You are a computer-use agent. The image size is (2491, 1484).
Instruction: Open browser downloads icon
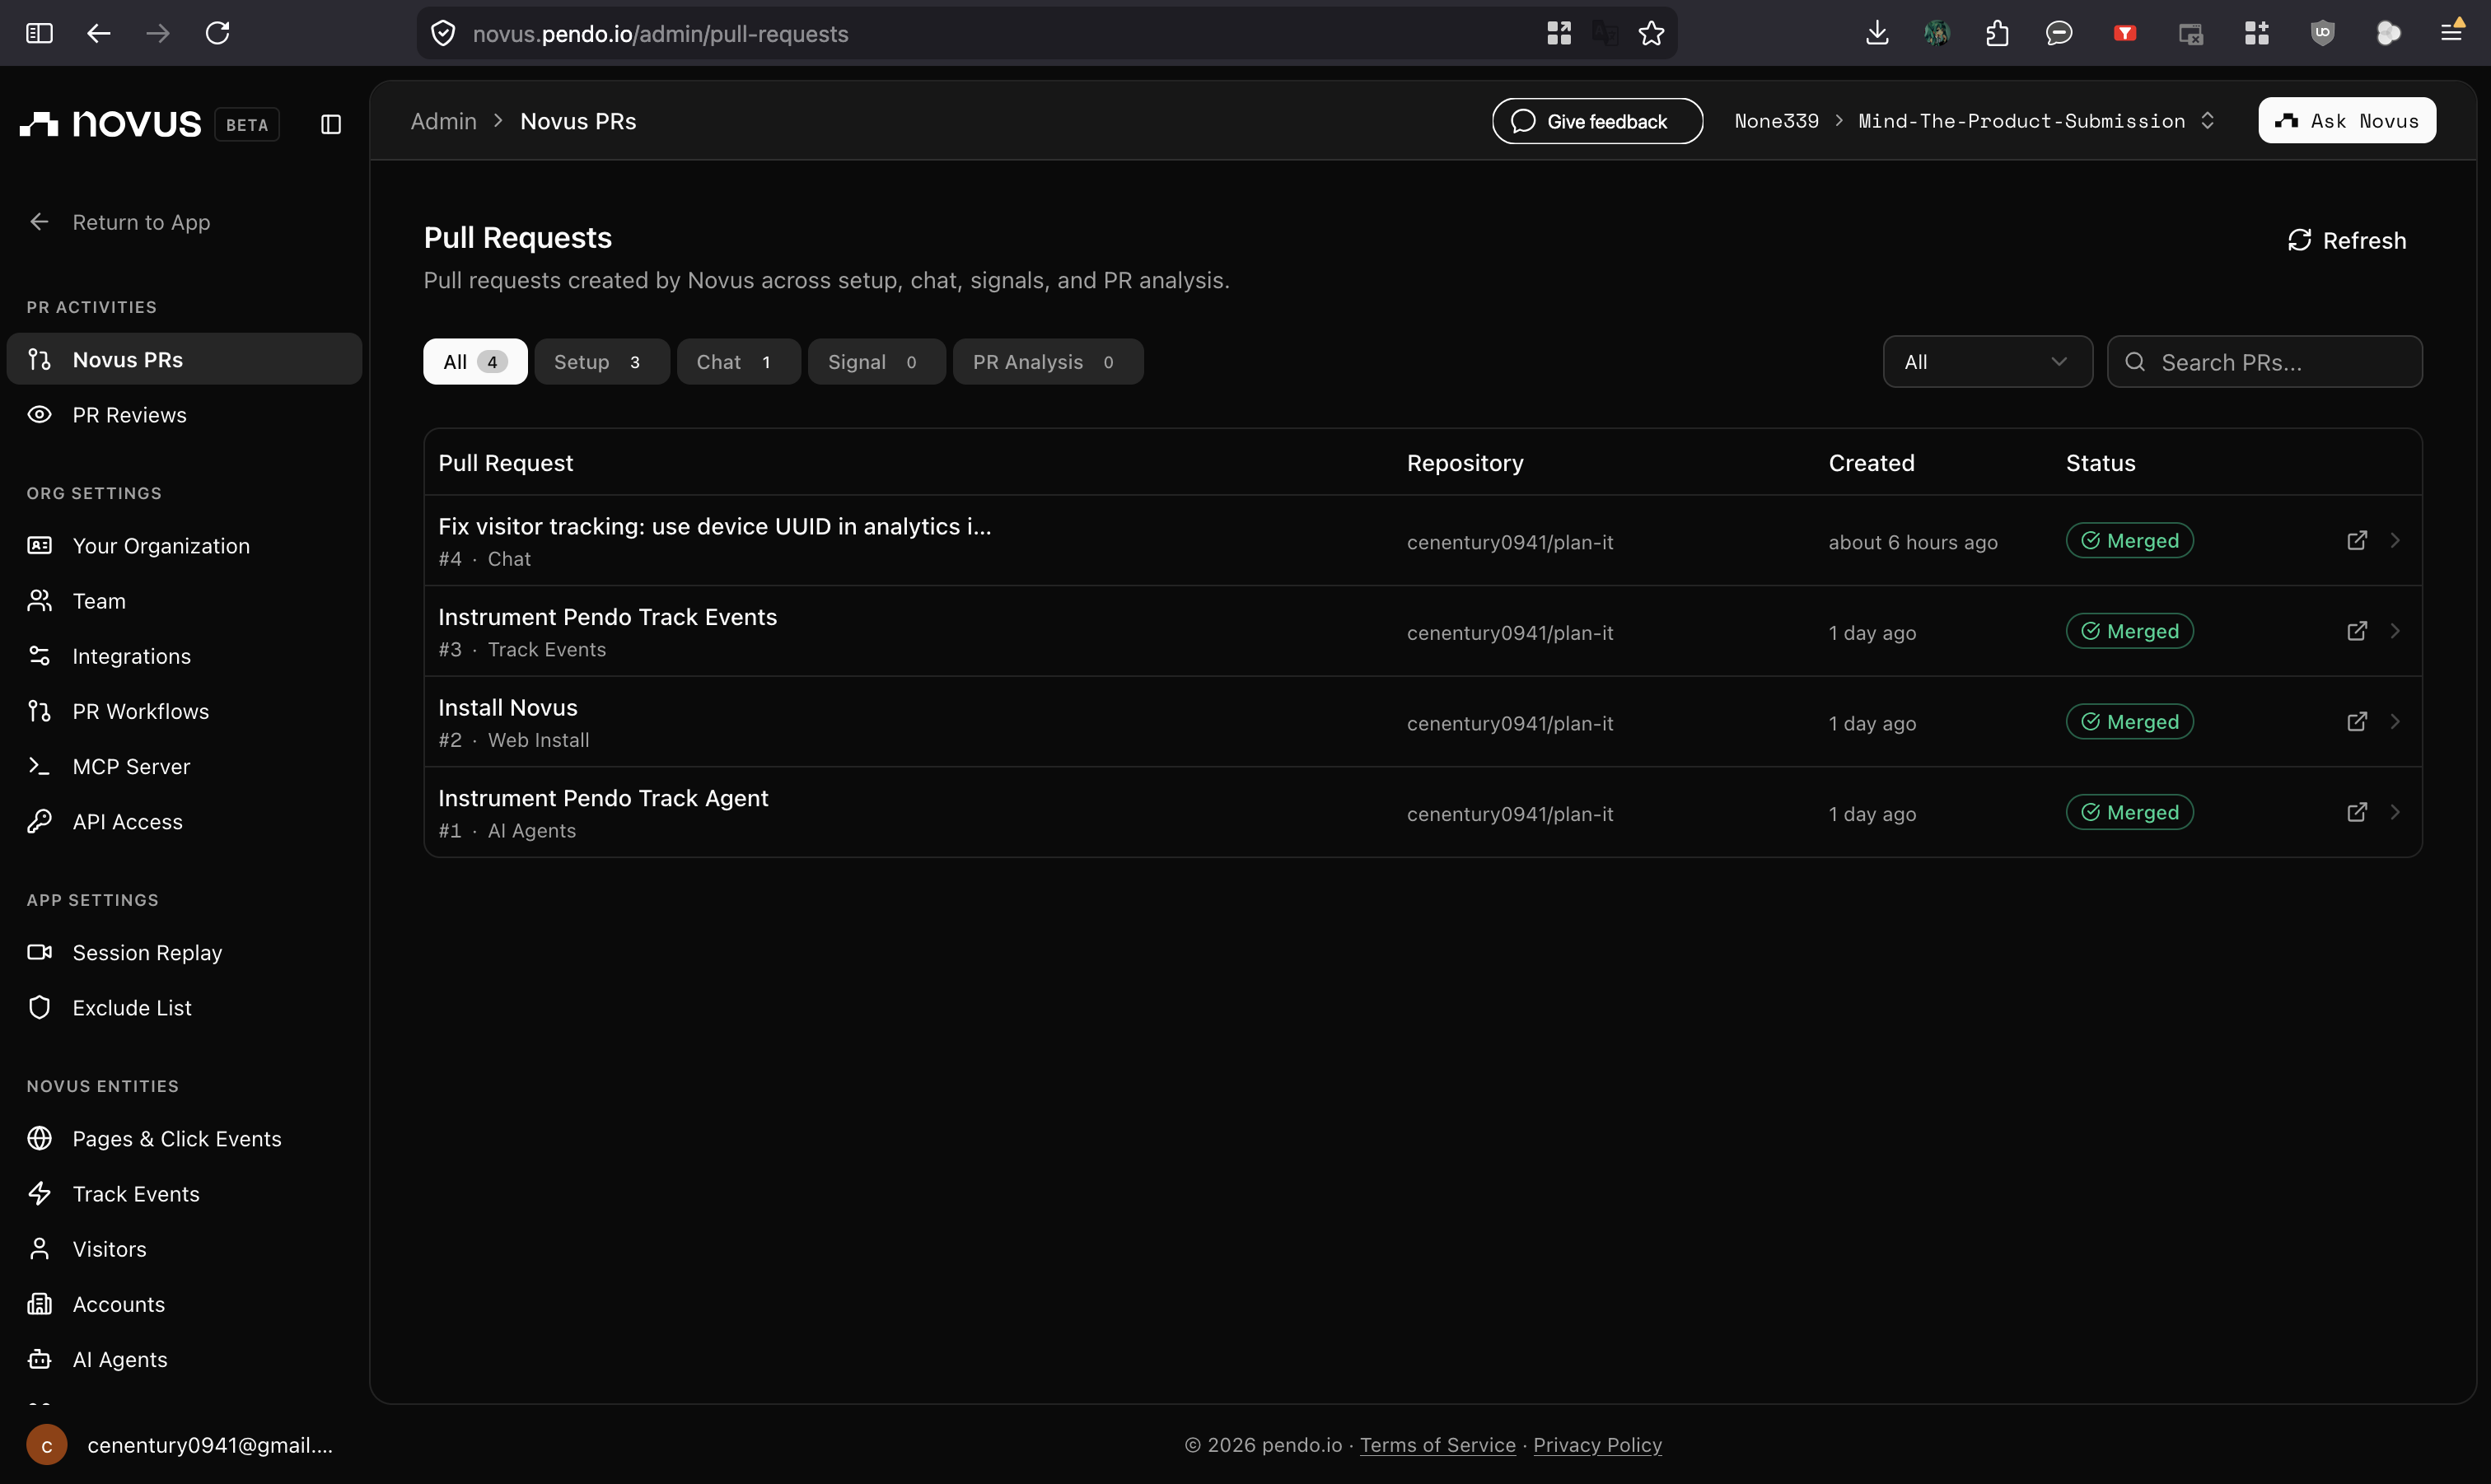1877,33
